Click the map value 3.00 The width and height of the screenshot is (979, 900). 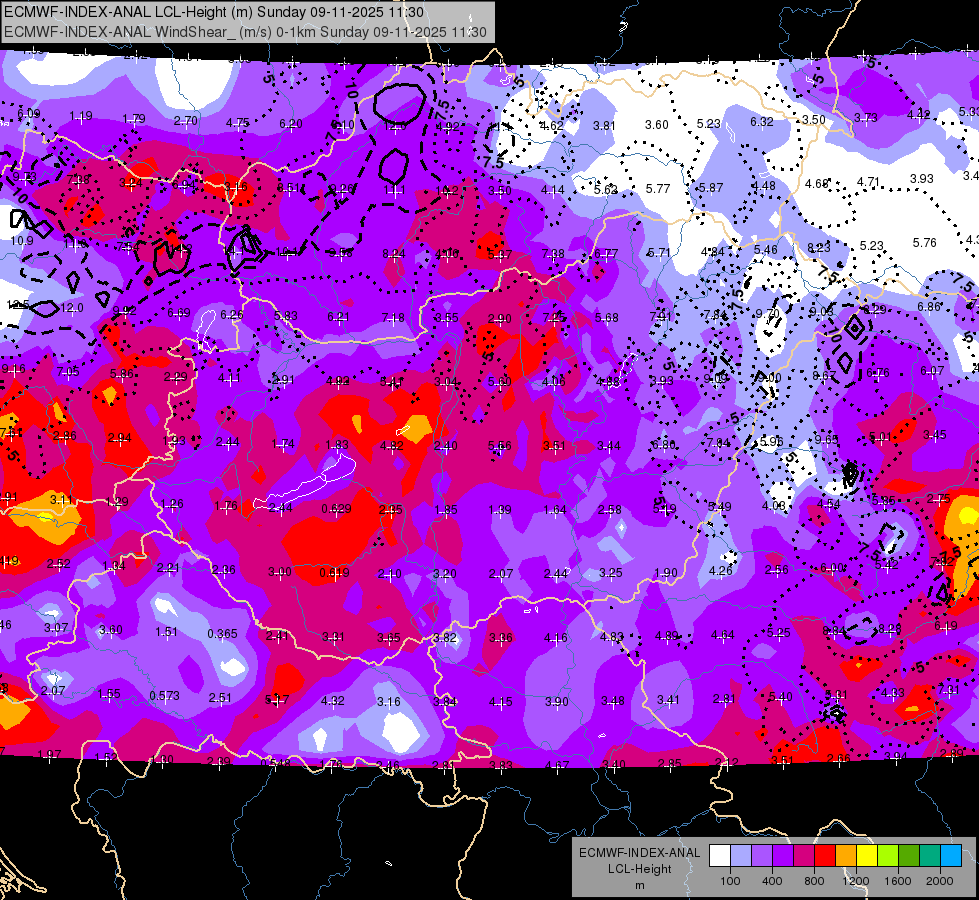point(280,572)
